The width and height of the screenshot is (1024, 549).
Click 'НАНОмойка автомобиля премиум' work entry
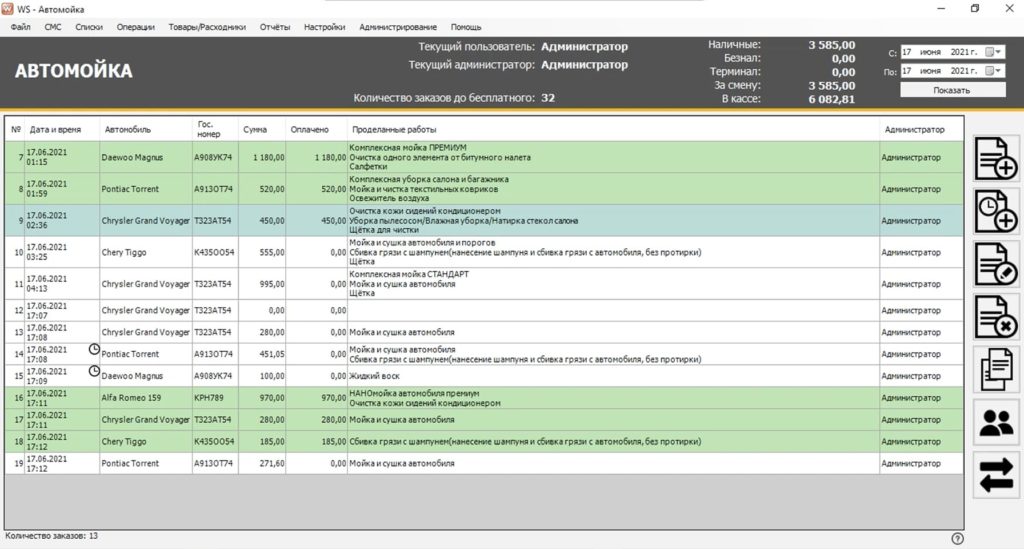tap(414, 393)
